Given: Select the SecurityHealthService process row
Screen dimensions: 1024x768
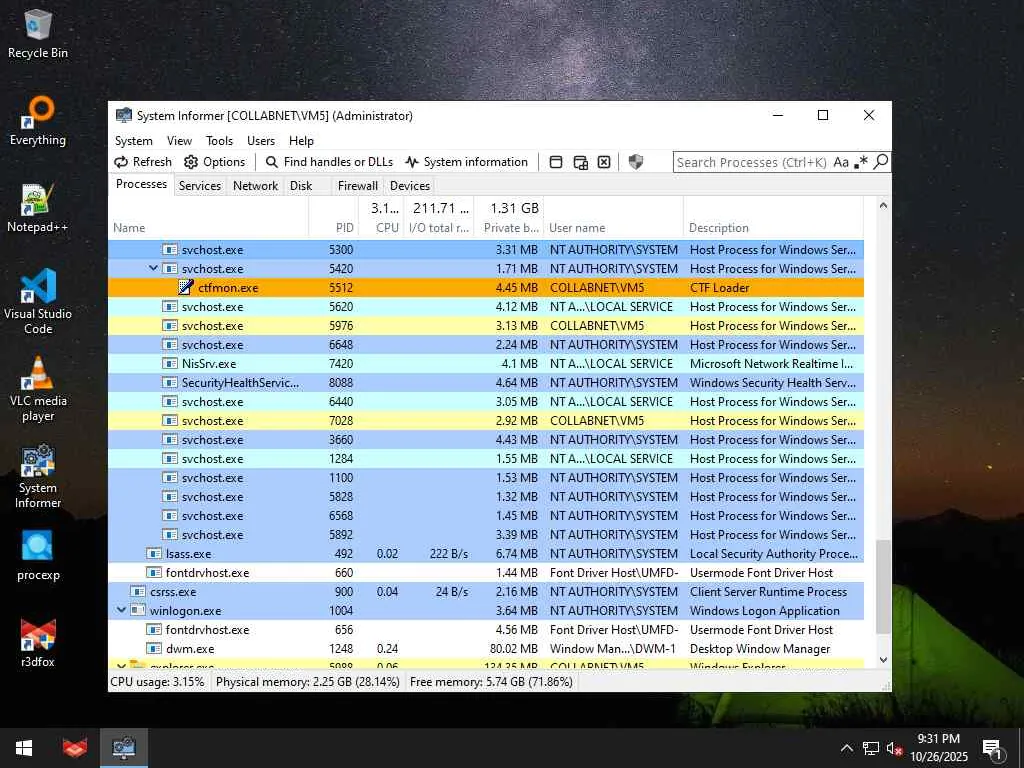Looking at the screenshot, I should tap(486, 383).
